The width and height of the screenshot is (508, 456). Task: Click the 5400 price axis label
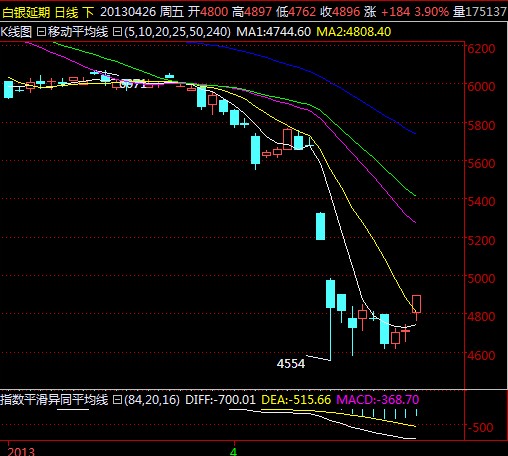[x=481, y=202]
